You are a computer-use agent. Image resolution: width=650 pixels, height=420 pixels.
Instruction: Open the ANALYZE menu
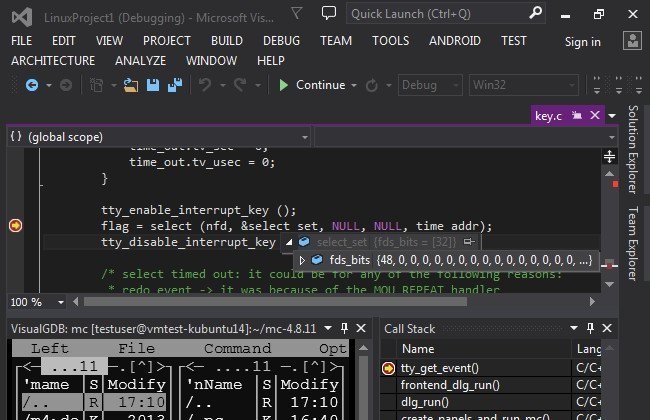point(141,61)
